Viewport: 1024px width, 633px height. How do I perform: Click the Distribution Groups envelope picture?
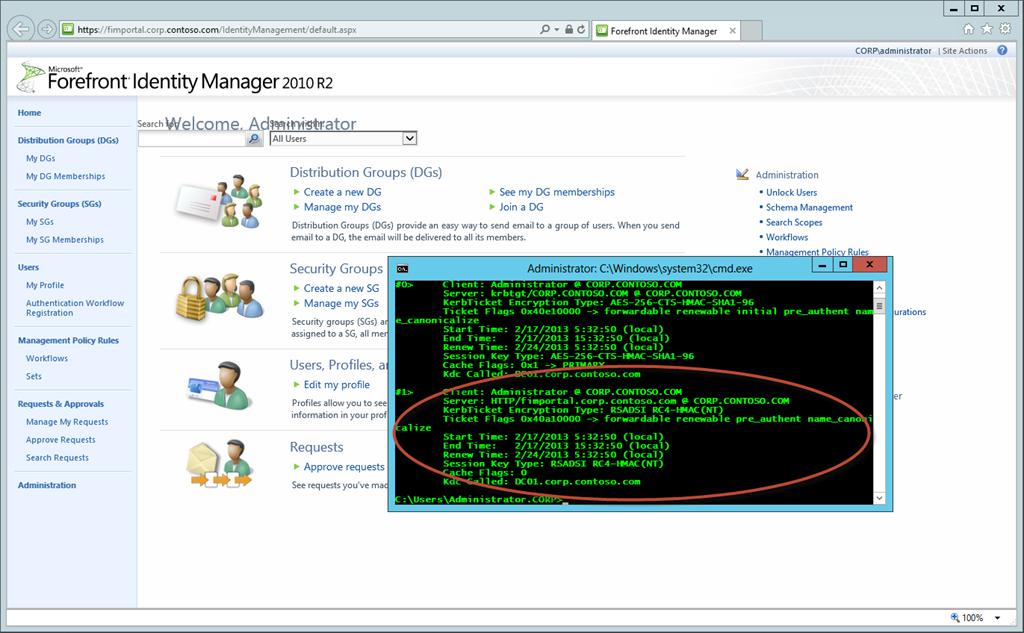click(219, 202)
